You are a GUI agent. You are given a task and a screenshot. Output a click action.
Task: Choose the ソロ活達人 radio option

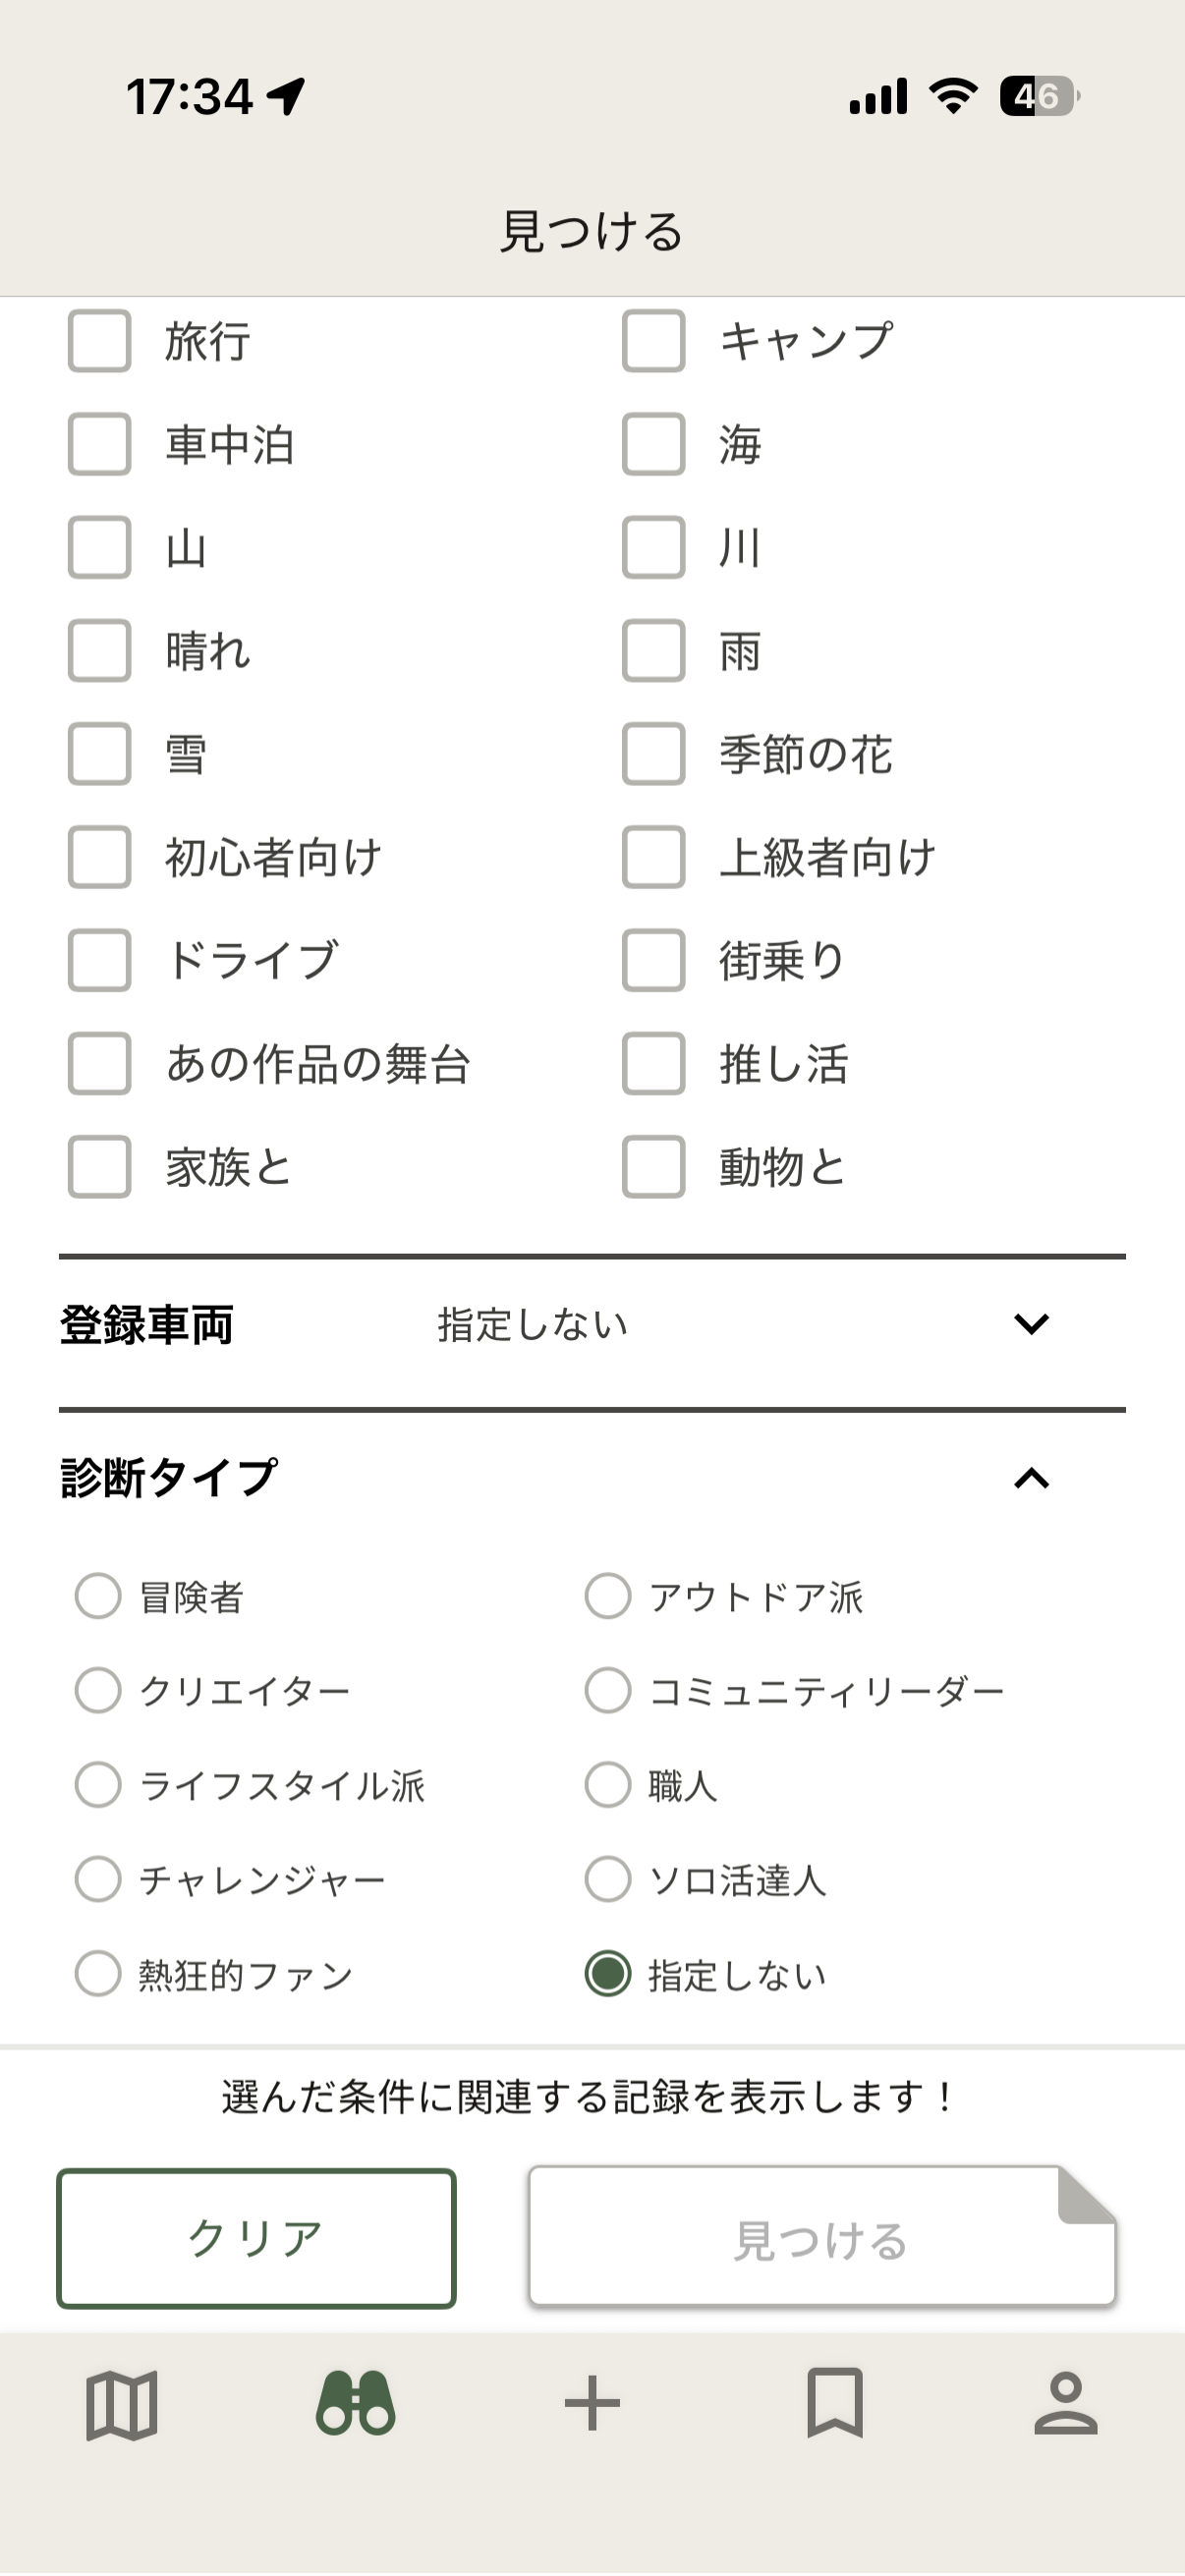pyautogui.click(x=608, y=1879)
